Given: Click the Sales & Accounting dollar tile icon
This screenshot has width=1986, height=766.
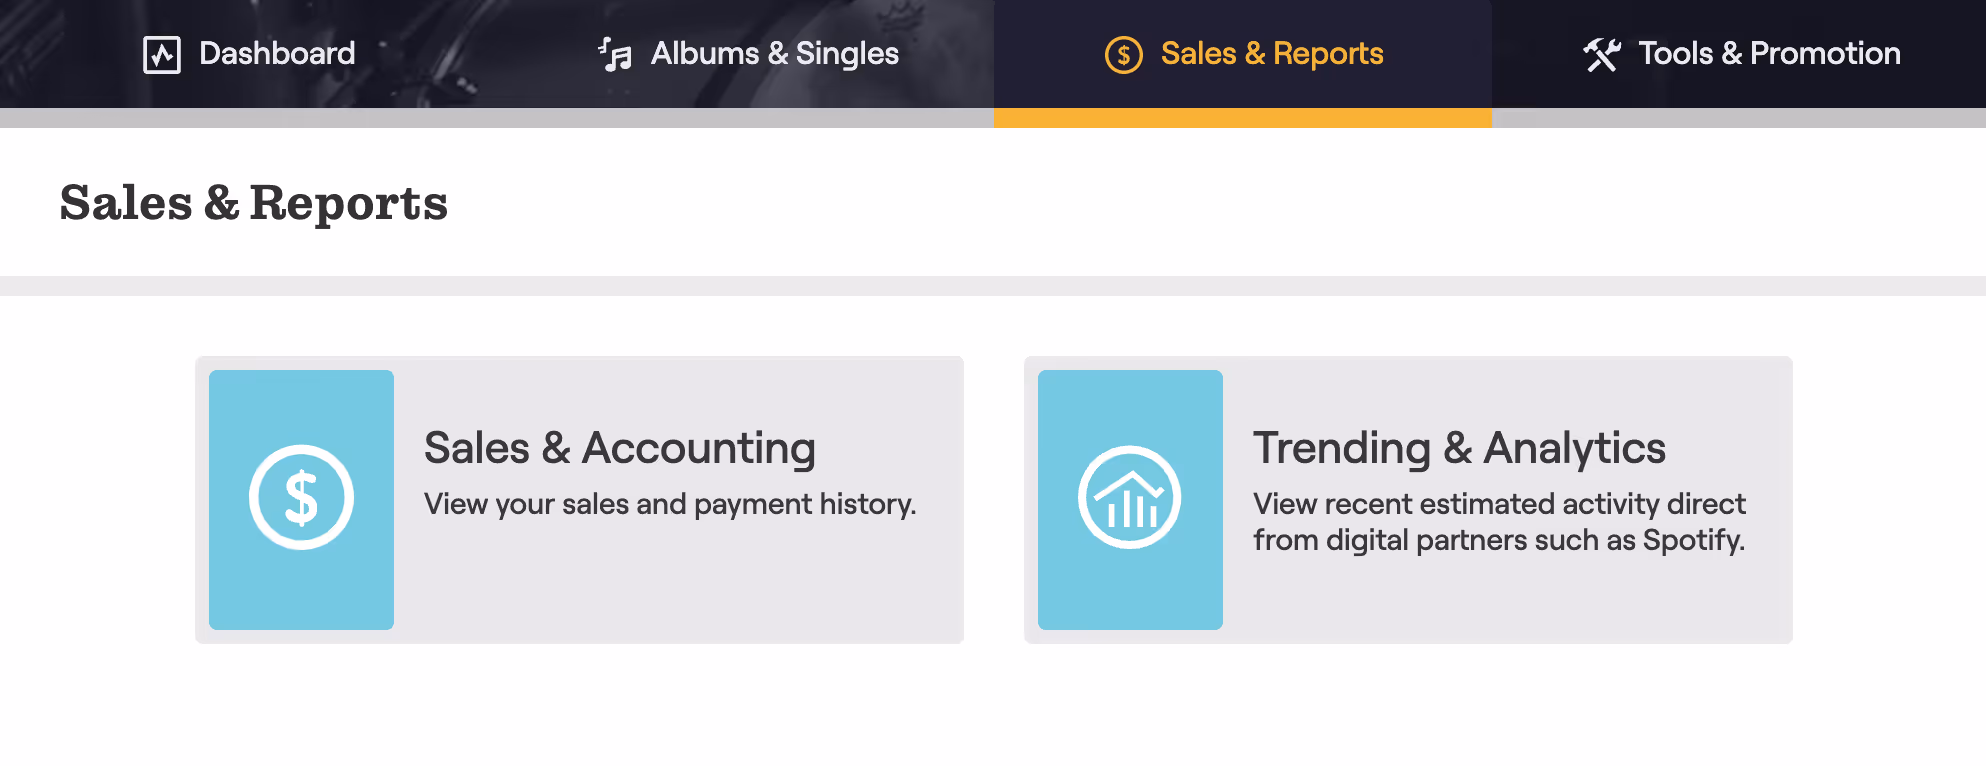Looking at the screenshot, I should tap(301, 497).
